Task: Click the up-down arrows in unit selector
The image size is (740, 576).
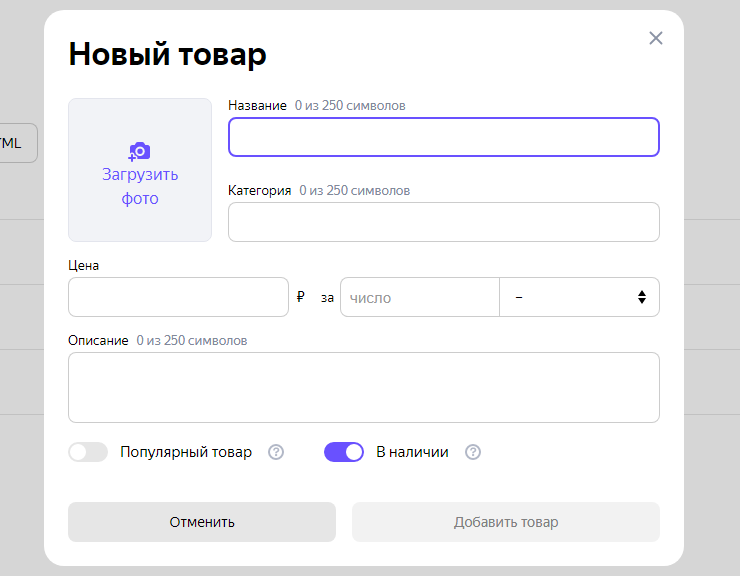Action: [641, 297]
